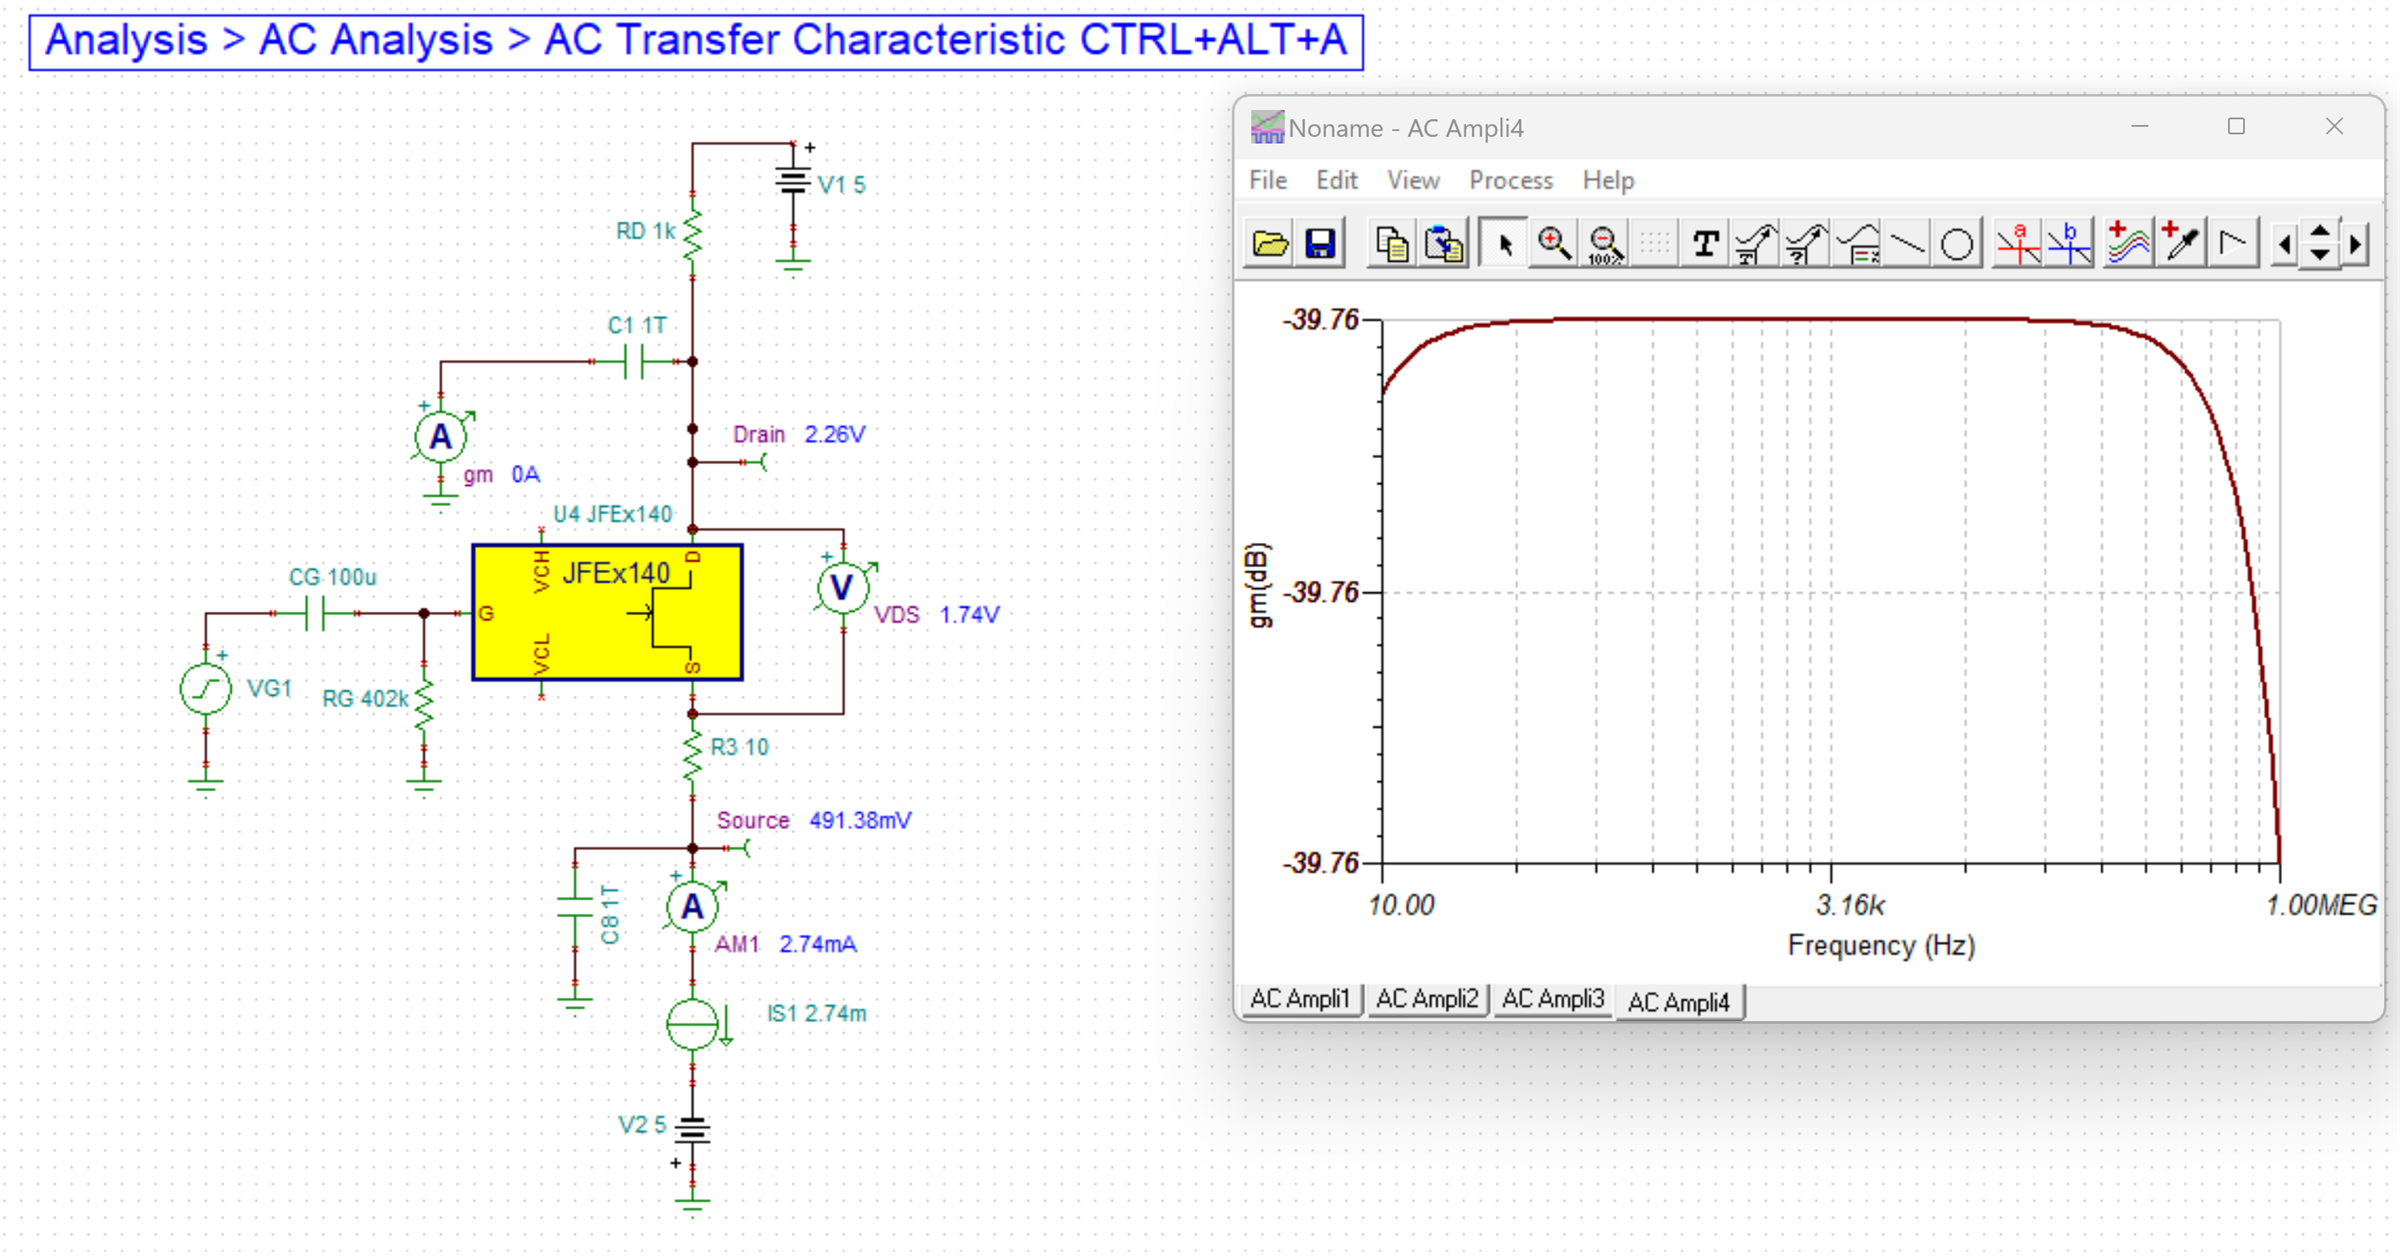Screen dimensions: 2400x1256
Task: Select the RG 402k resistor label
Action: [365, 699]
